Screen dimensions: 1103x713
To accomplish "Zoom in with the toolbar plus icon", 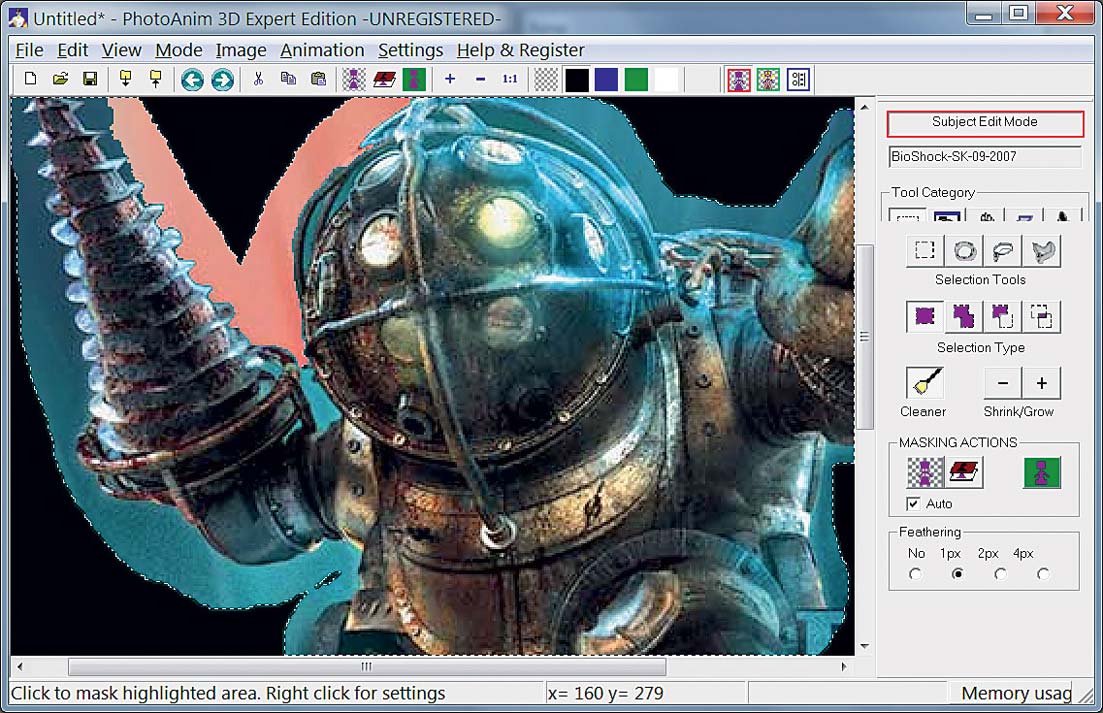I will coord(450,79).
